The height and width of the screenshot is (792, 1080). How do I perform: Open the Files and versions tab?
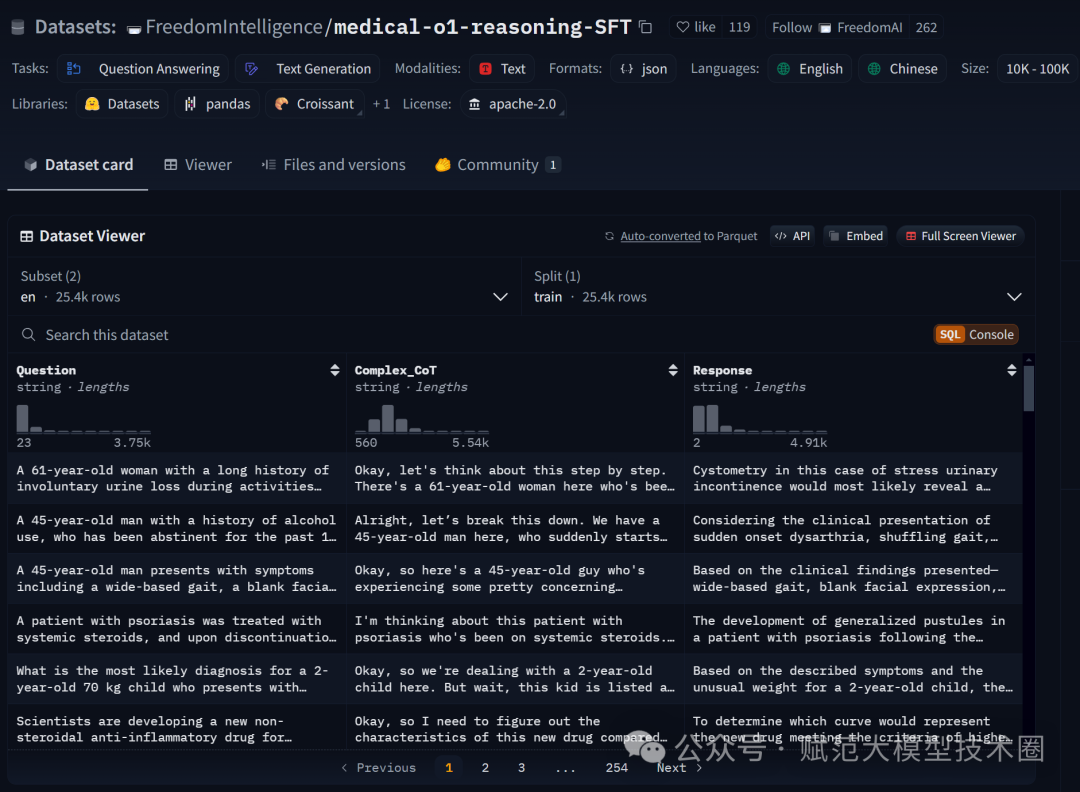[333, 165]
